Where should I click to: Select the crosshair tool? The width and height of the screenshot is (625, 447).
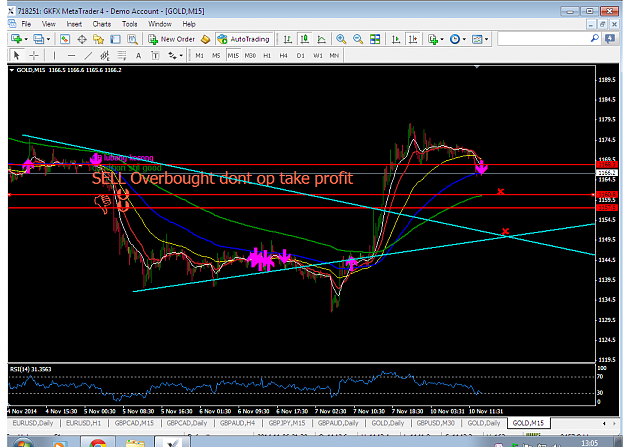pos(34,55)
